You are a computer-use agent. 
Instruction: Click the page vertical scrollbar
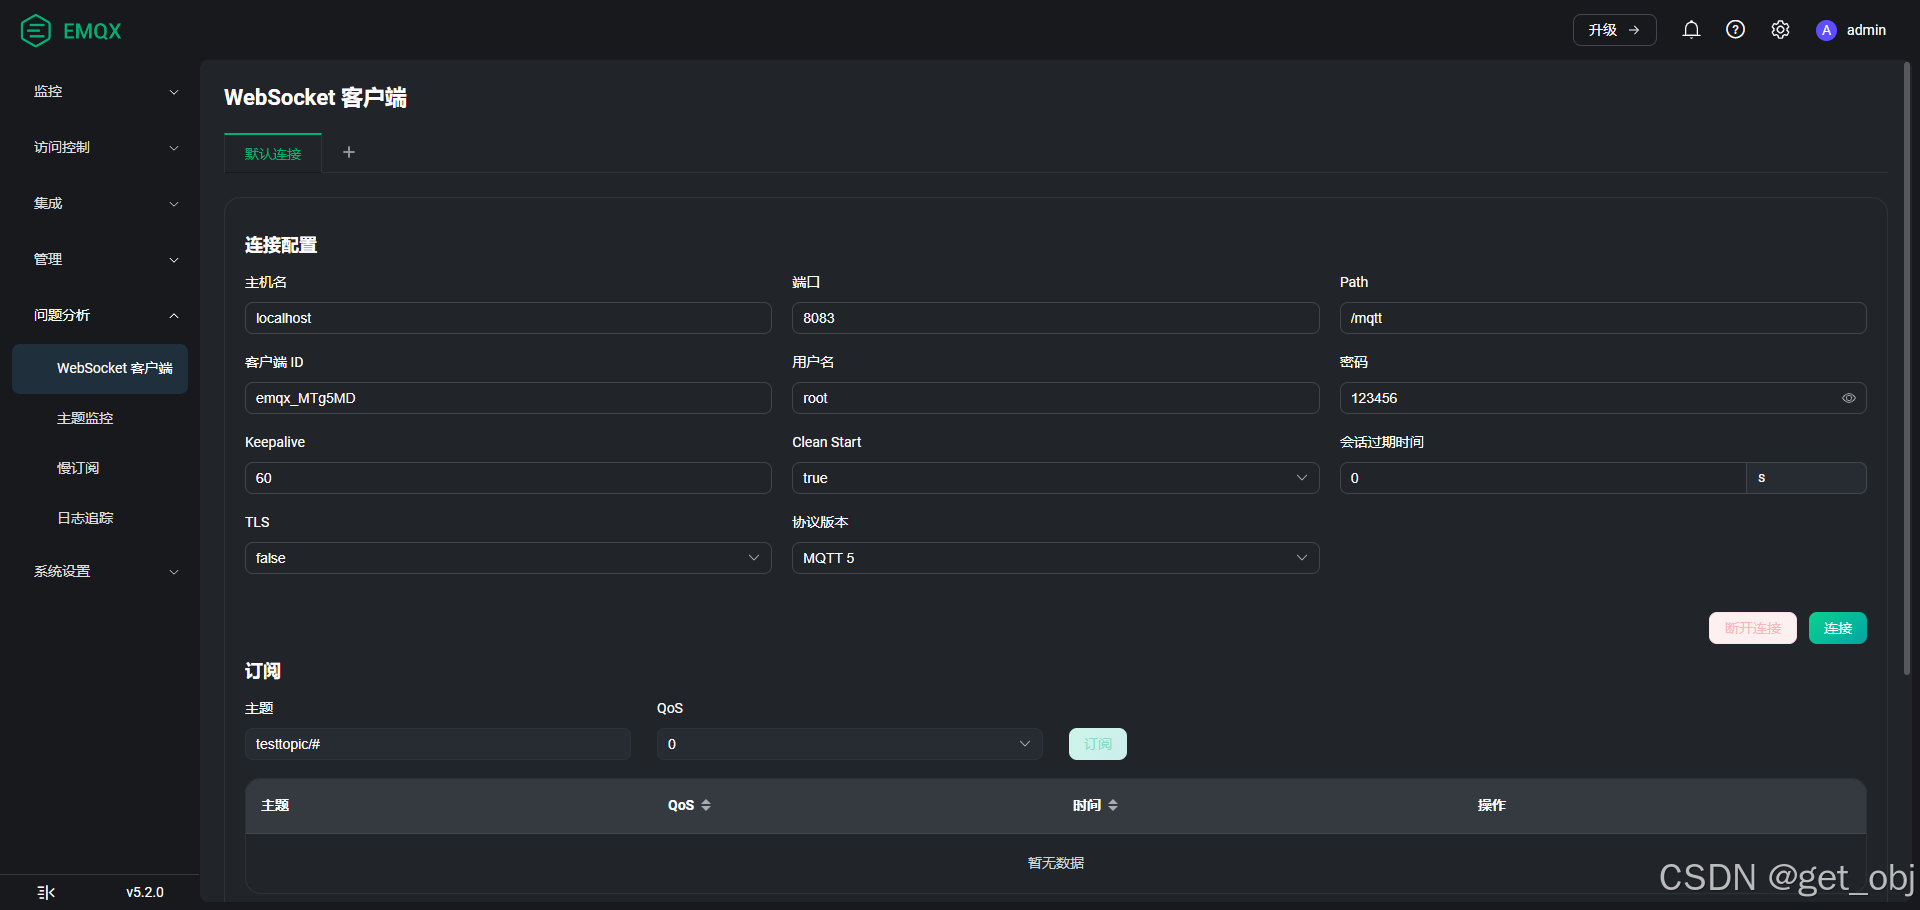(1907, 370)
